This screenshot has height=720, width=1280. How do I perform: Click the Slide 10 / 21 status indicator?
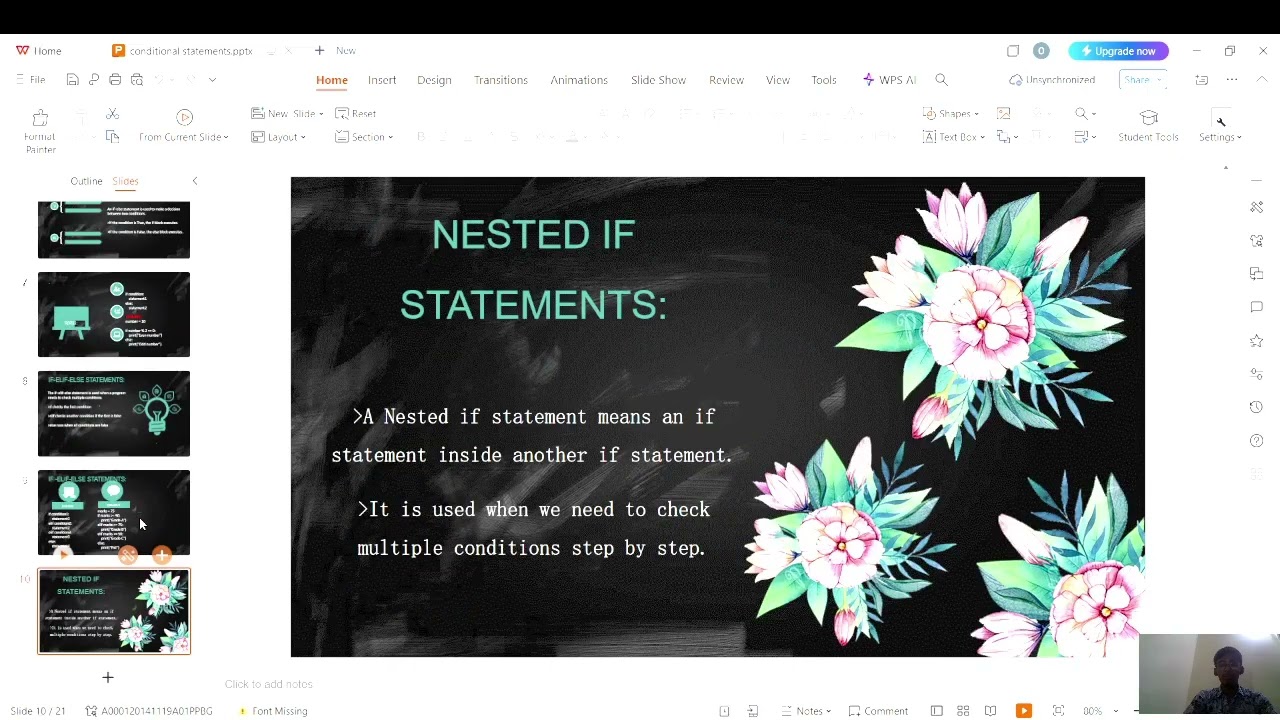point(38,711)
